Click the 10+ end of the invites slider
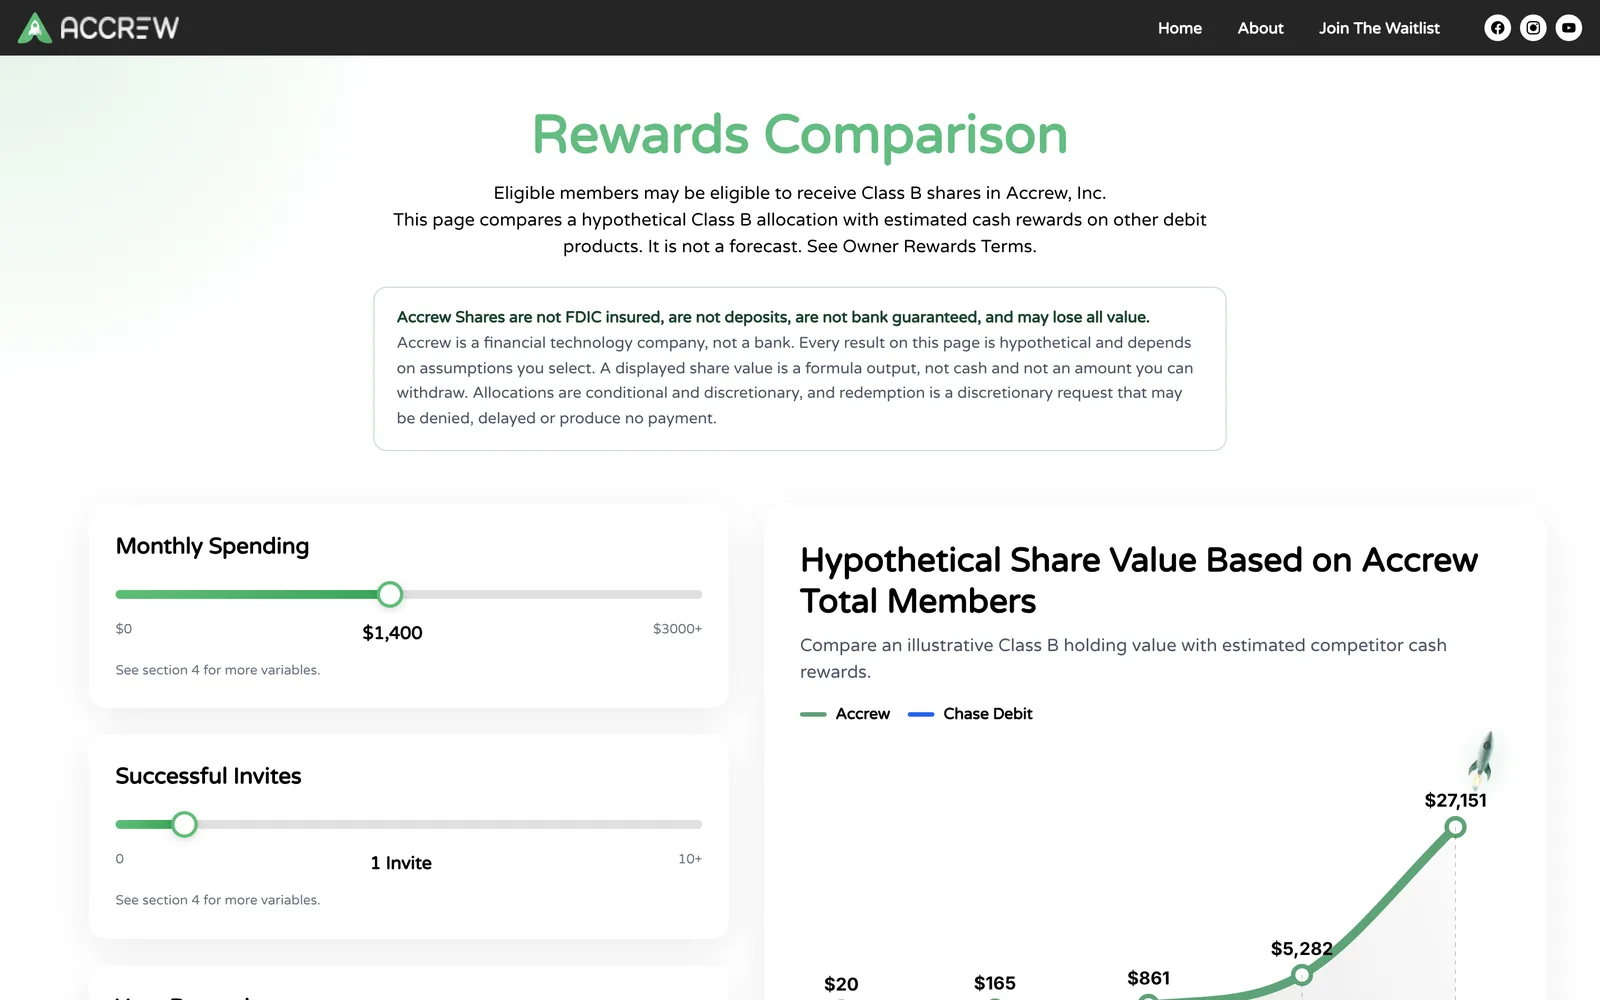This screenshot has height=1000, width=1600. 690,859
